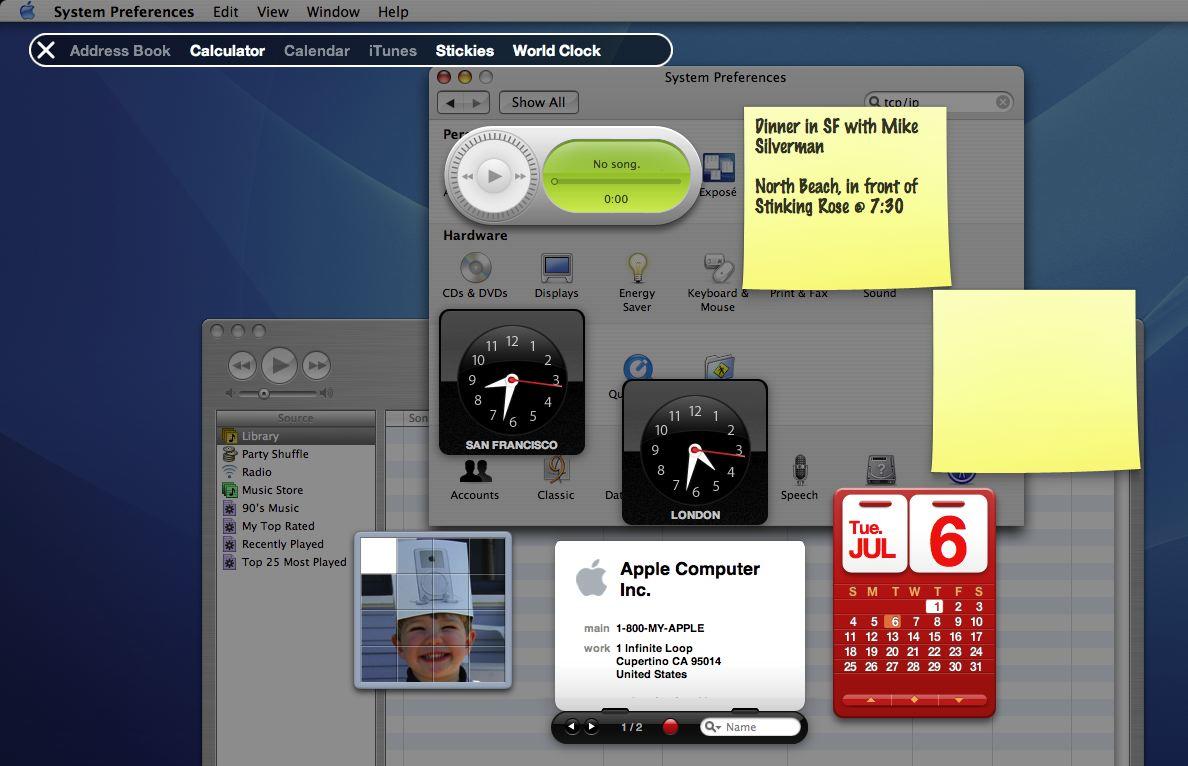The image size is (1188, 766).
Task: Show the next Address Book widget card
Action: pyautogui.click(x=592, y=727)
